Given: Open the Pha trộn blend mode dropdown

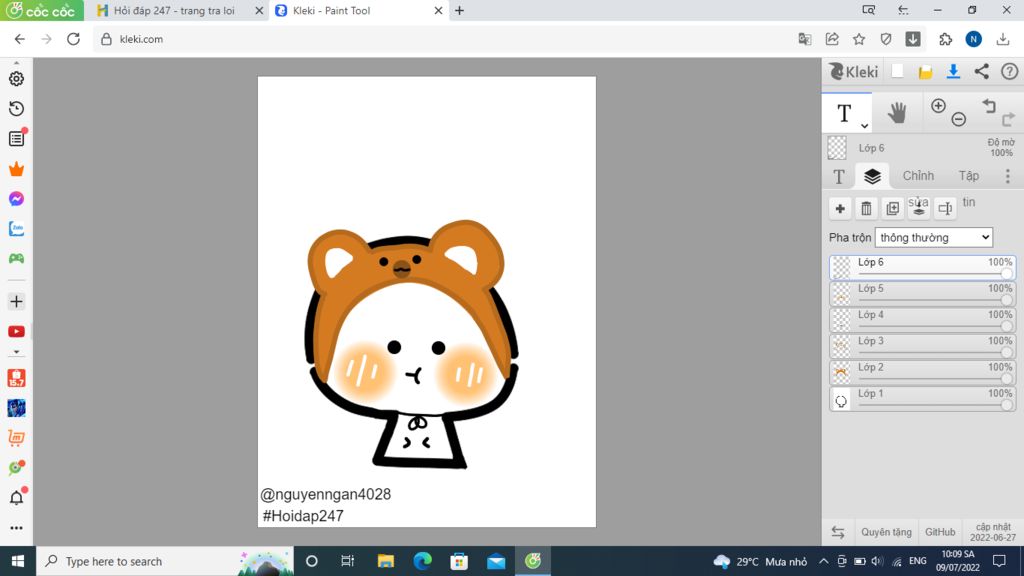Looking at the screenshot, I should (934, 238).
